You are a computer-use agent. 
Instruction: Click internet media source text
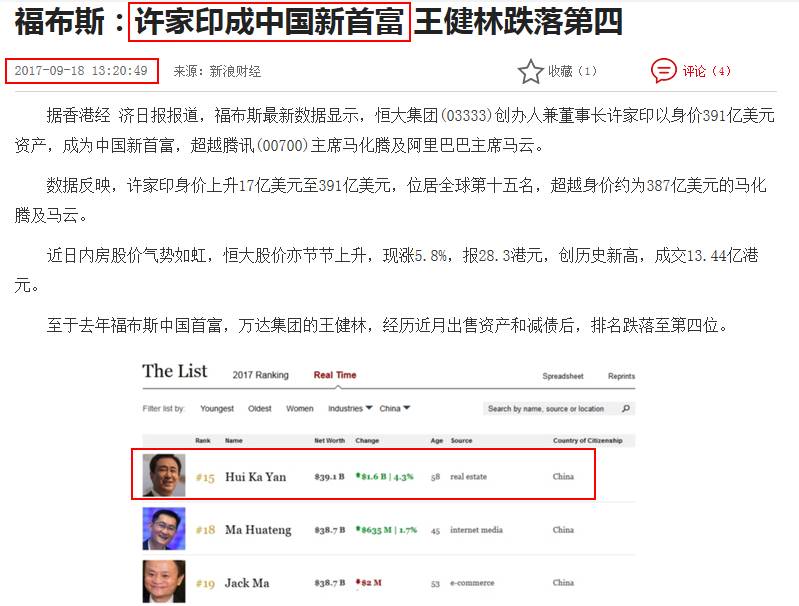[476, 530]
